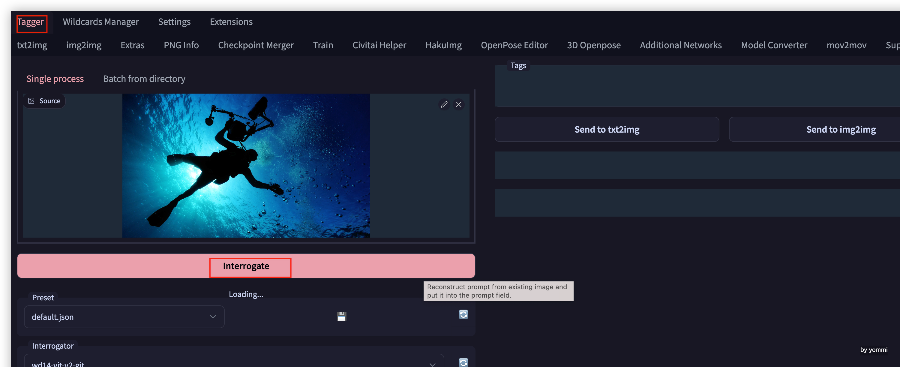Open the Wildcards Manager tab
The height and width of the screenshot is (367, 900).
coord(100,22)
